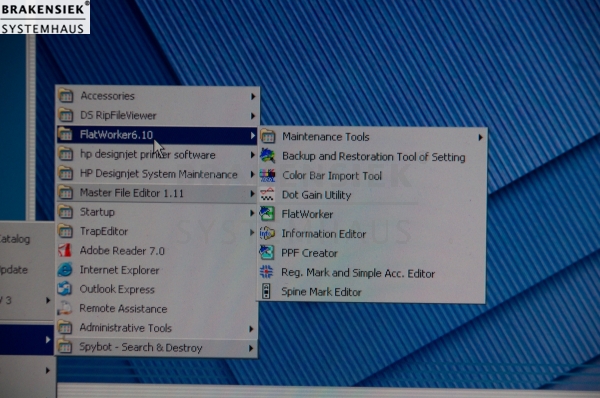
Task: Expand the Startup submenu arrow
Action: pos(252,213)
